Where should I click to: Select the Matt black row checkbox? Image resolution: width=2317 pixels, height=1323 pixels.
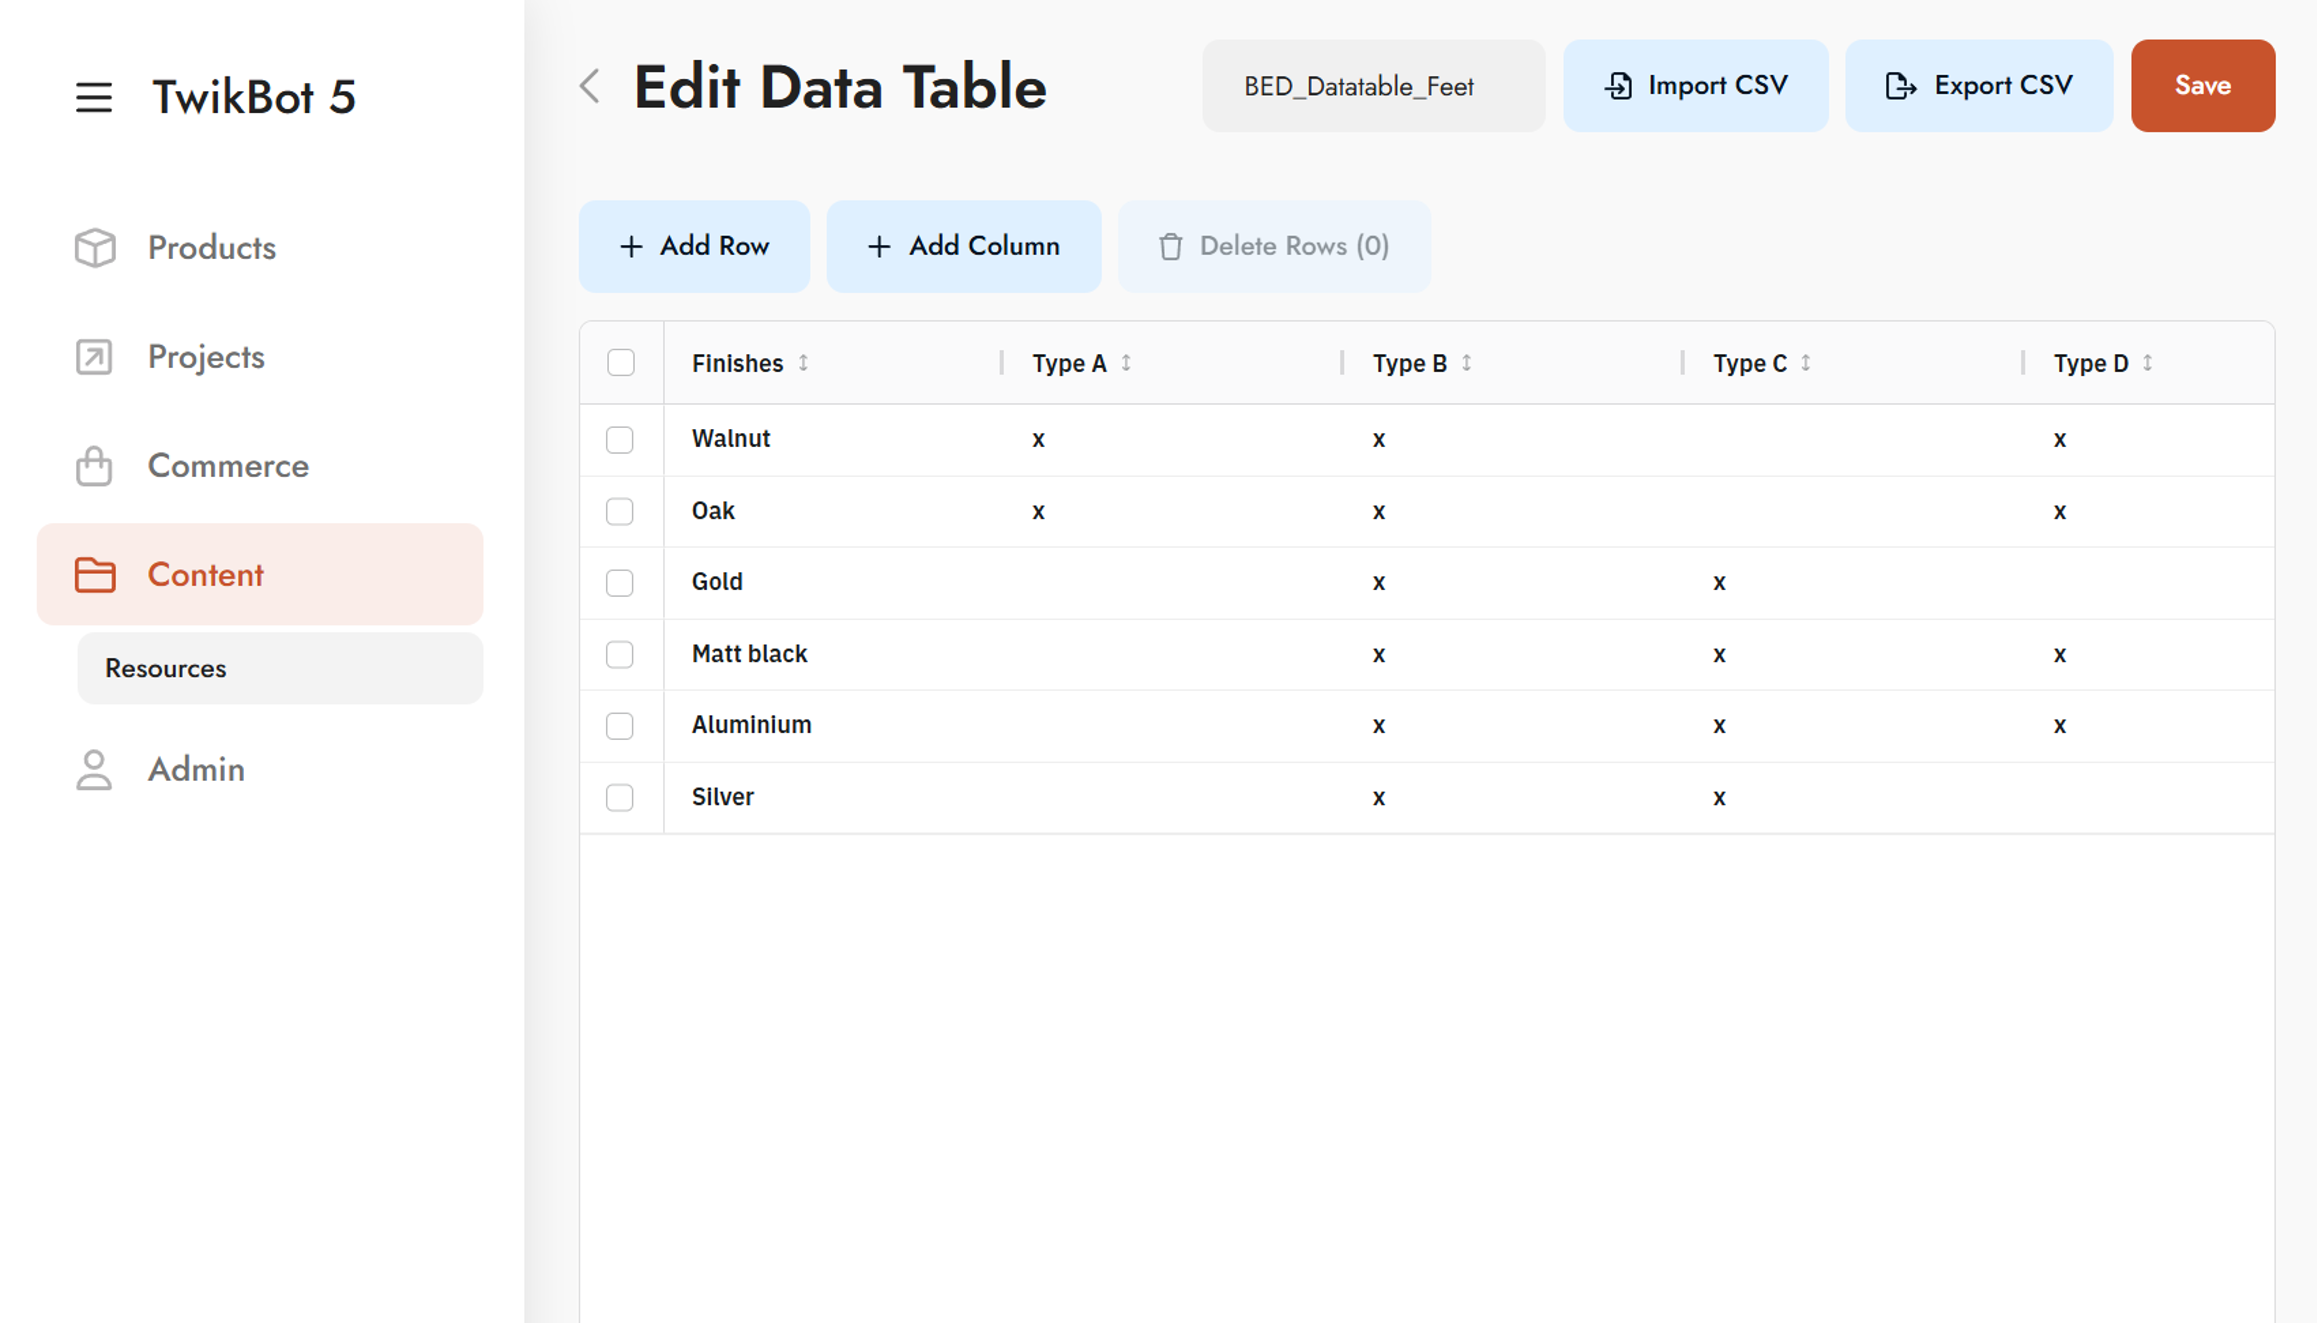click(x=620, y=655)
